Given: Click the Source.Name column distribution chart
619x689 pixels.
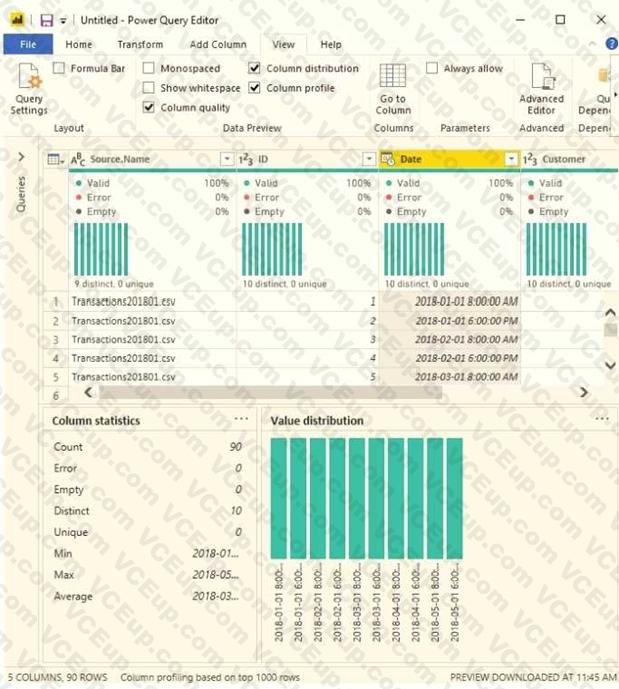Looking at the screenshot, I should [x=101, y=249].
